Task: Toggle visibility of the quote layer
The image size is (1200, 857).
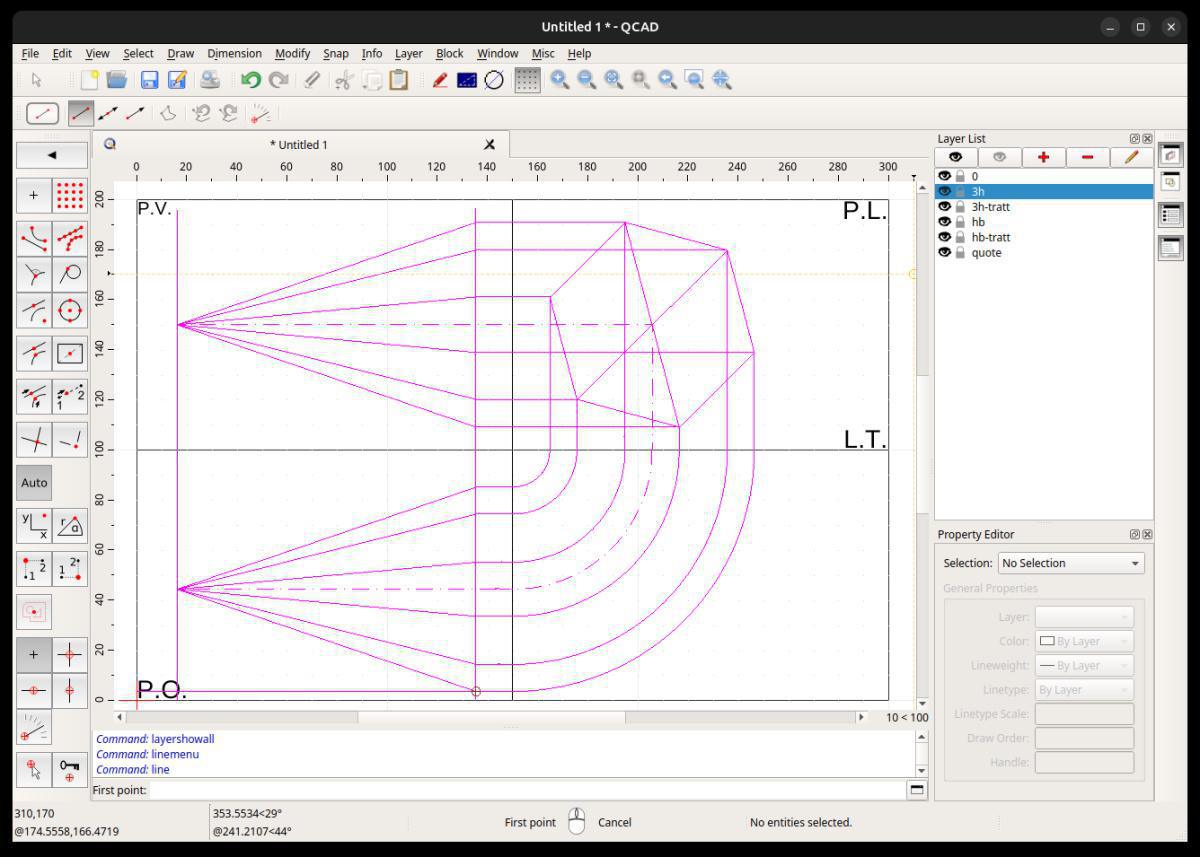Action: click(944, 253)
